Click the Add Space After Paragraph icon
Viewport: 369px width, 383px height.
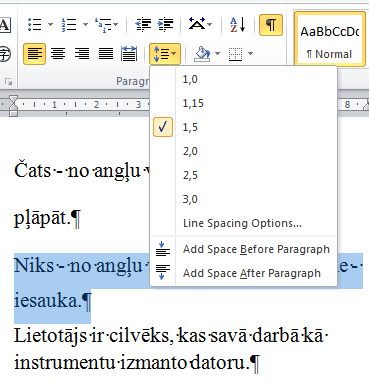point(163,272)
